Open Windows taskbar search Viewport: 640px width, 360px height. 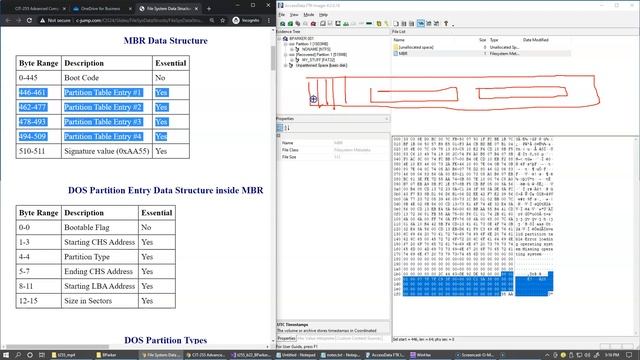click(18, 355)
